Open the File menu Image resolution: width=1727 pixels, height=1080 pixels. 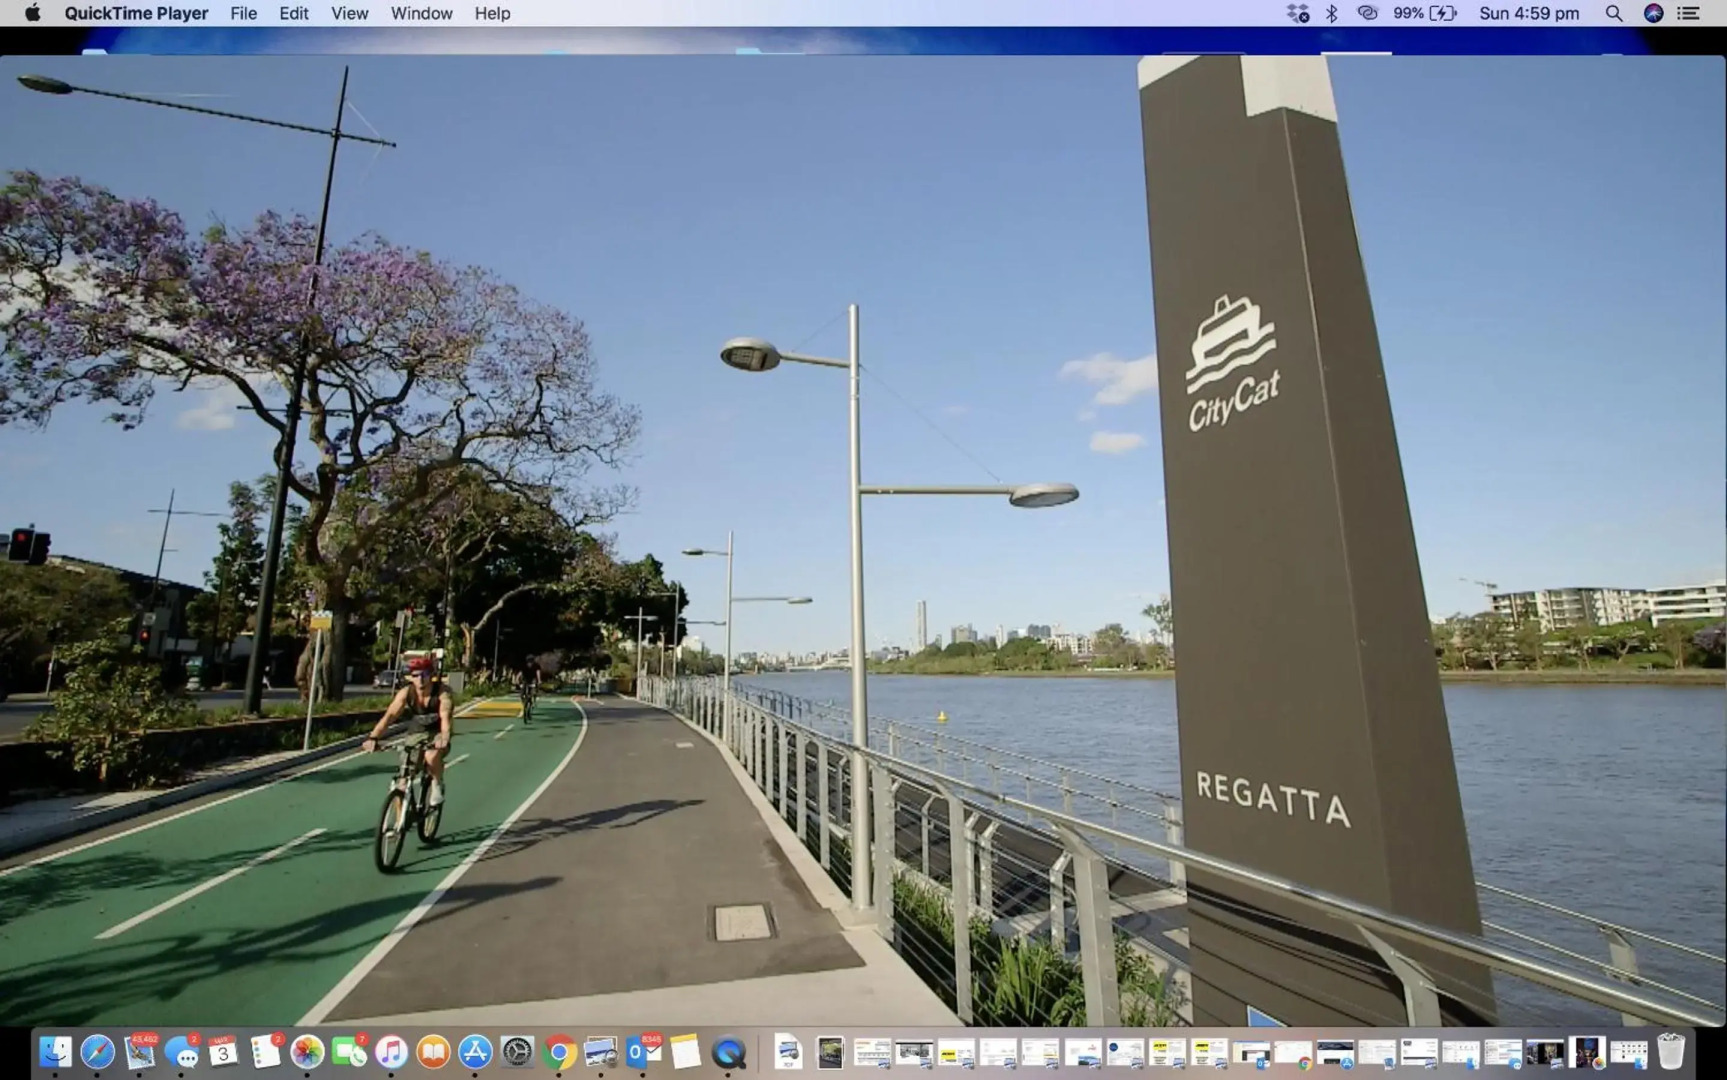[243, 13]
